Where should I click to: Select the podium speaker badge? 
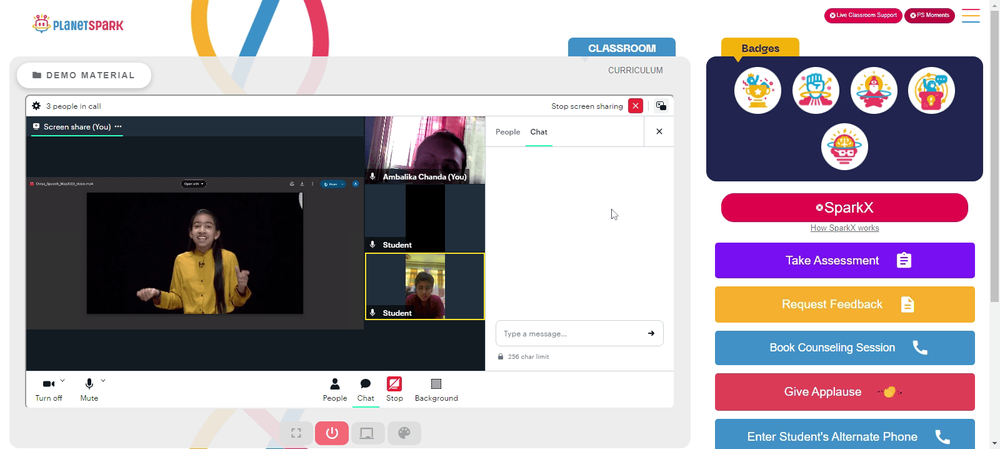click(931, 91)
